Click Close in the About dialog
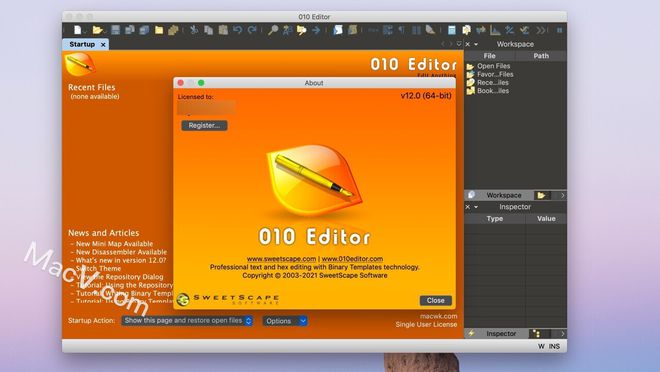This screenshot has height=372, width=660. coord(436,300)
